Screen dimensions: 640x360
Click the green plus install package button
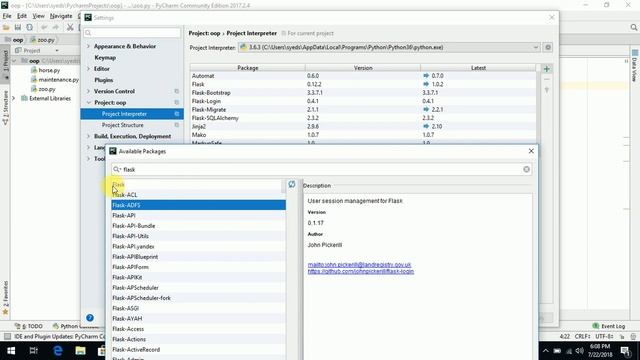pos(547,69)
